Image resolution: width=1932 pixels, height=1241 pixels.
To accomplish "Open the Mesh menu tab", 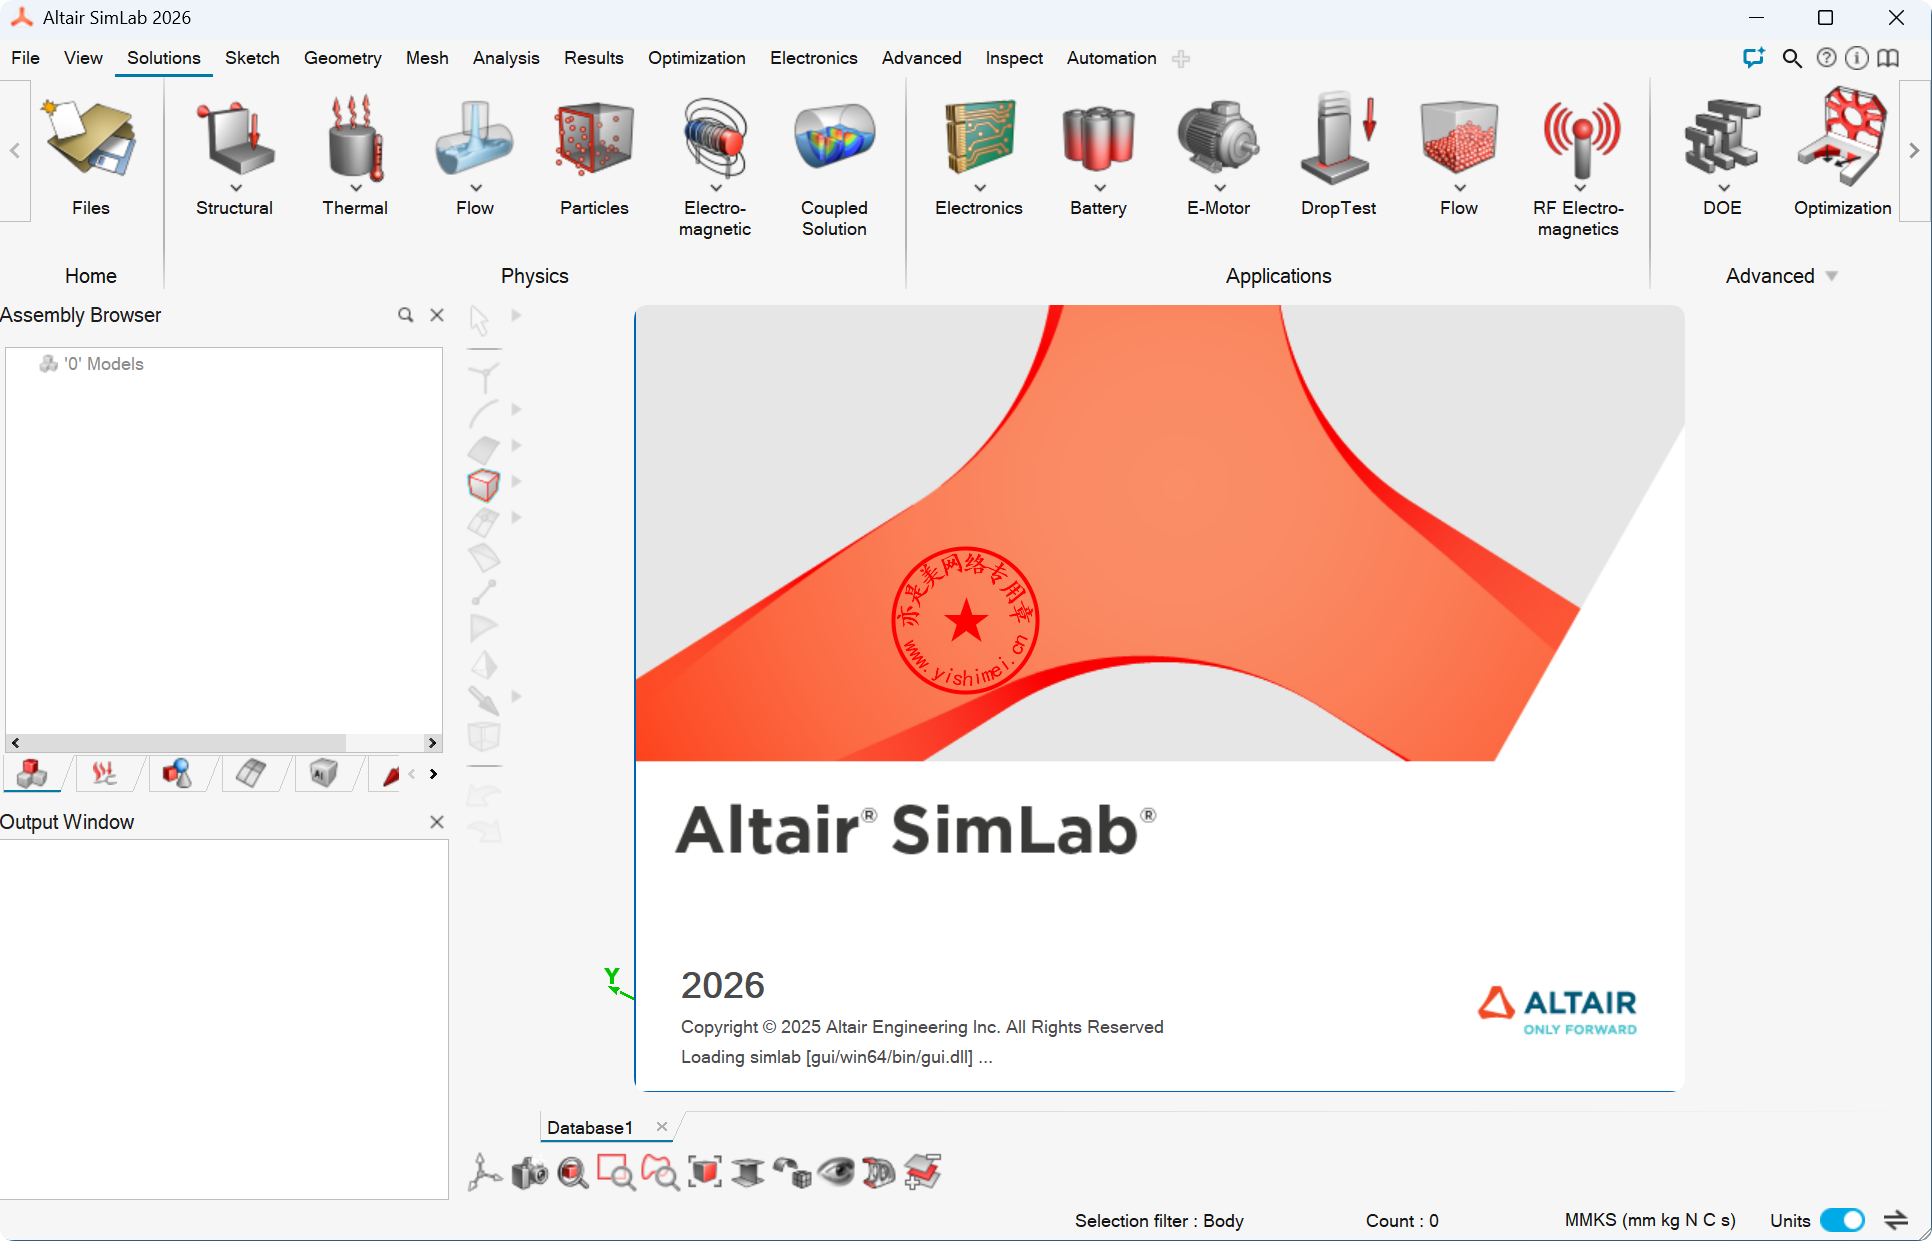I will 427,58.
